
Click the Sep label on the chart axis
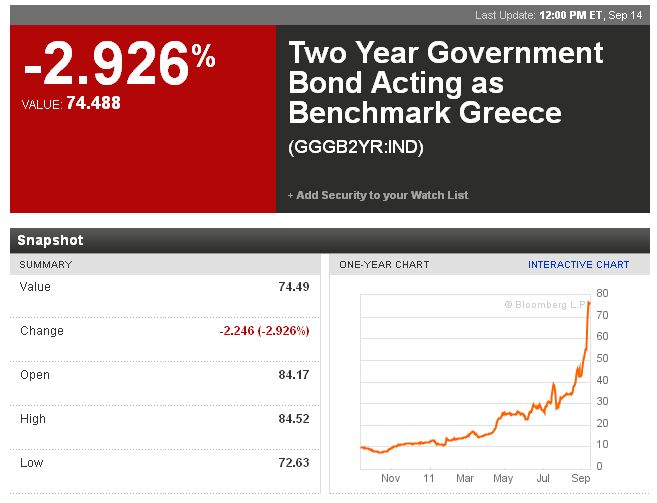582,478
